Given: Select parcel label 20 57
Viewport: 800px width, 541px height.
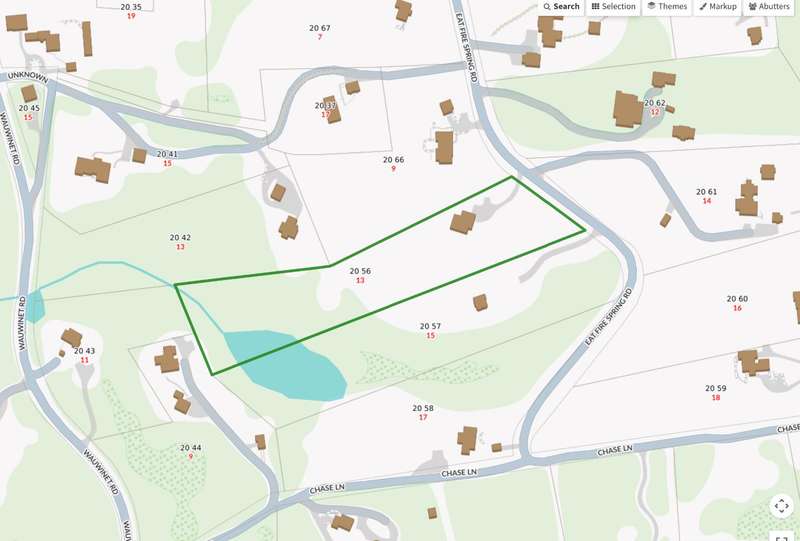Looking at the screenshot, I should (x=430, y=326).
